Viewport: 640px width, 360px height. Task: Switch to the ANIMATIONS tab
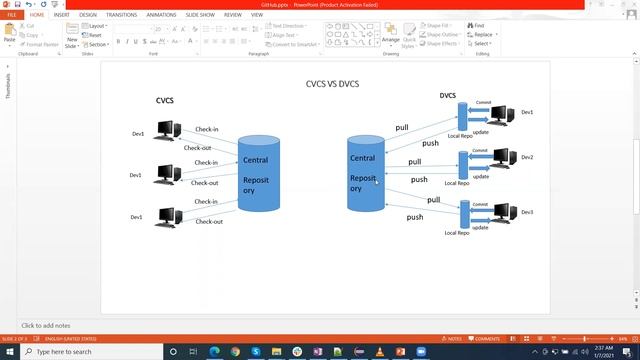[161, 15]
